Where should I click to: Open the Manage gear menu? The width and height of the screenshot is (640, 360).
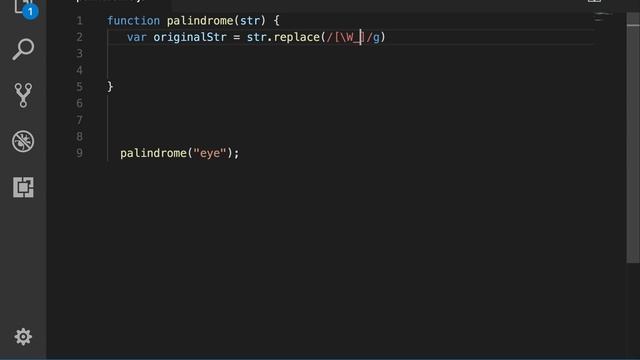tap(23, 337)
